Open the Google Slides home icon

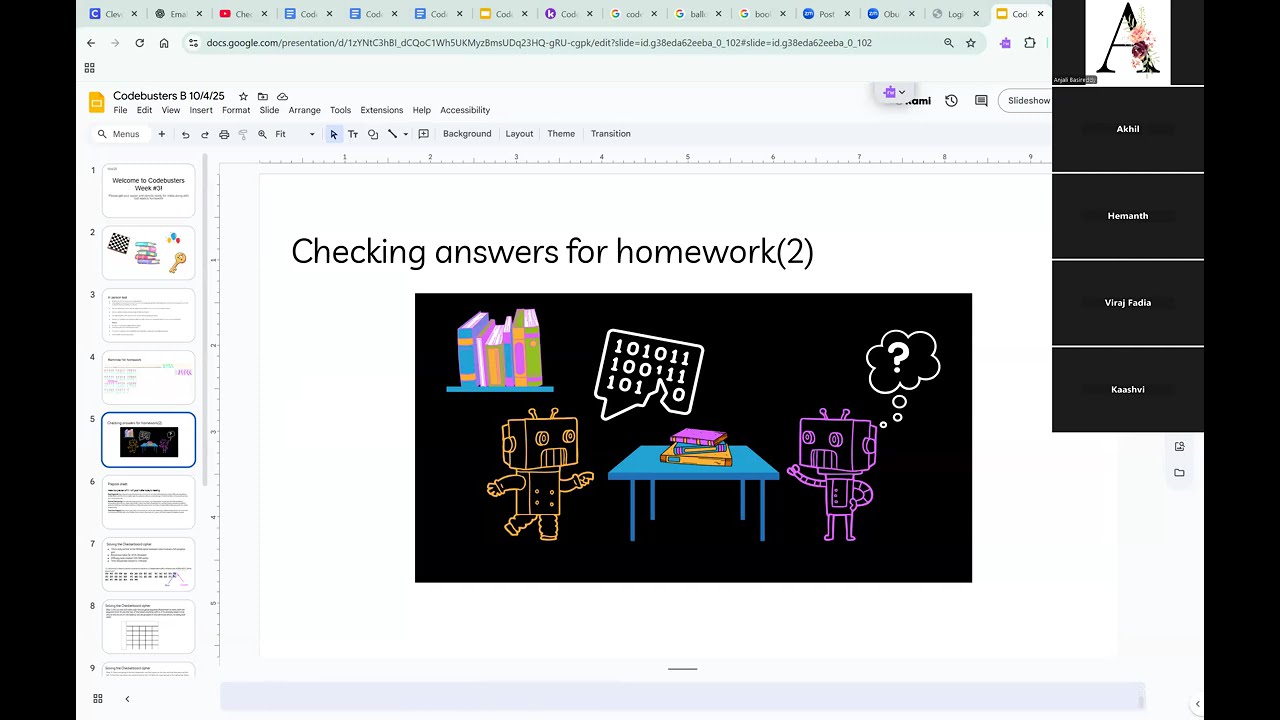(x=96, y=102)
